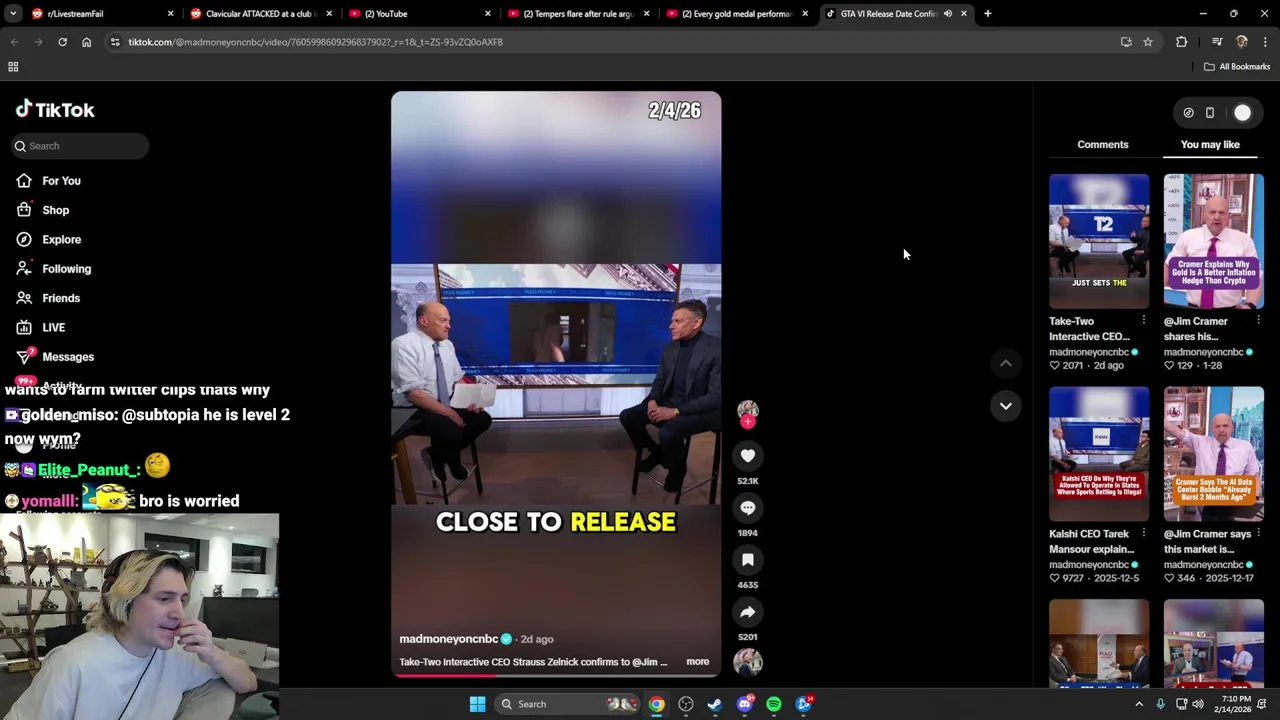The width and height of the screenshot is (1280, 720).
Task: Open options for the Take-Two Interactive CEO recommendation
Action: tap(1143, 321)
